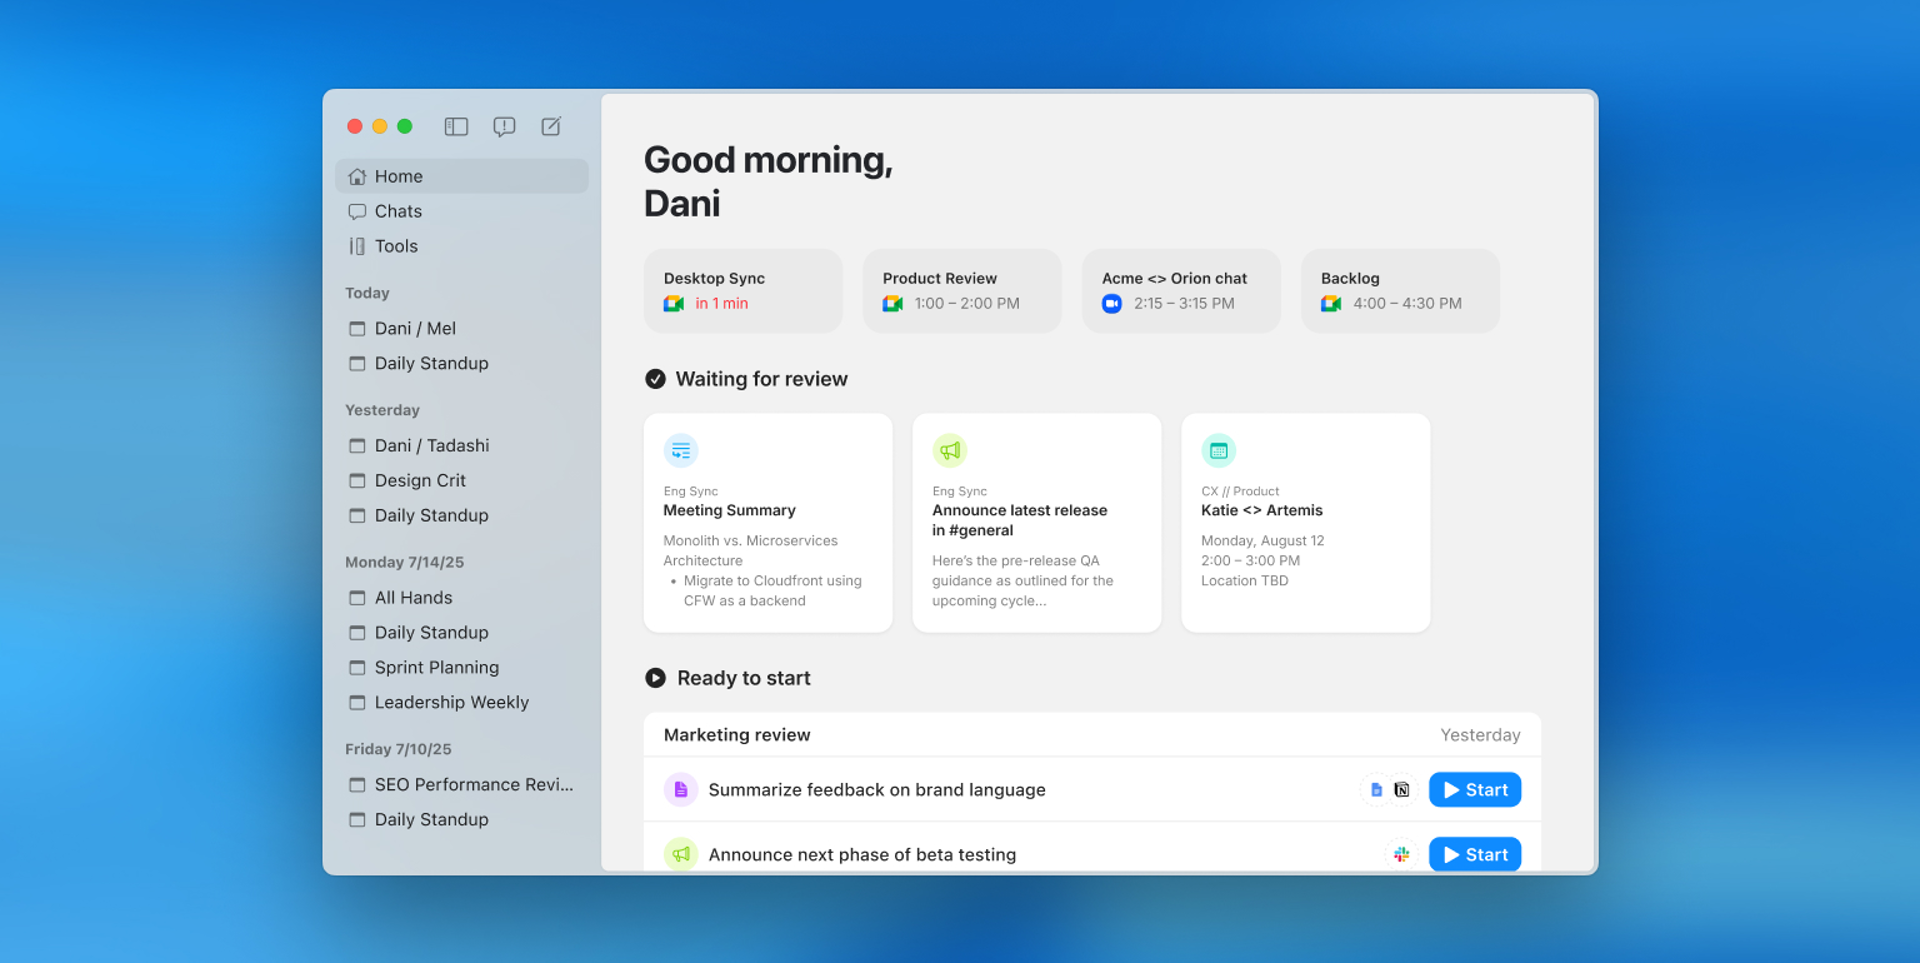Select the SEO Performance Review note
The height and width of the screenshot is (963, 1920).
(x=473, y=784)
